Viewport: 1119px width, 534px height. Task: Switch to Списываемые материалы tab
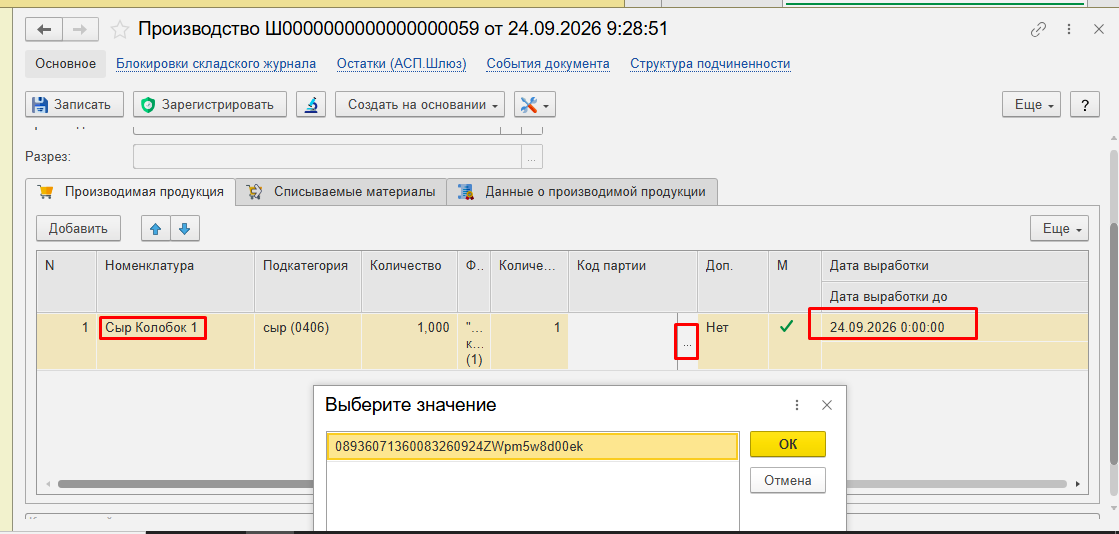click(341, 191)
